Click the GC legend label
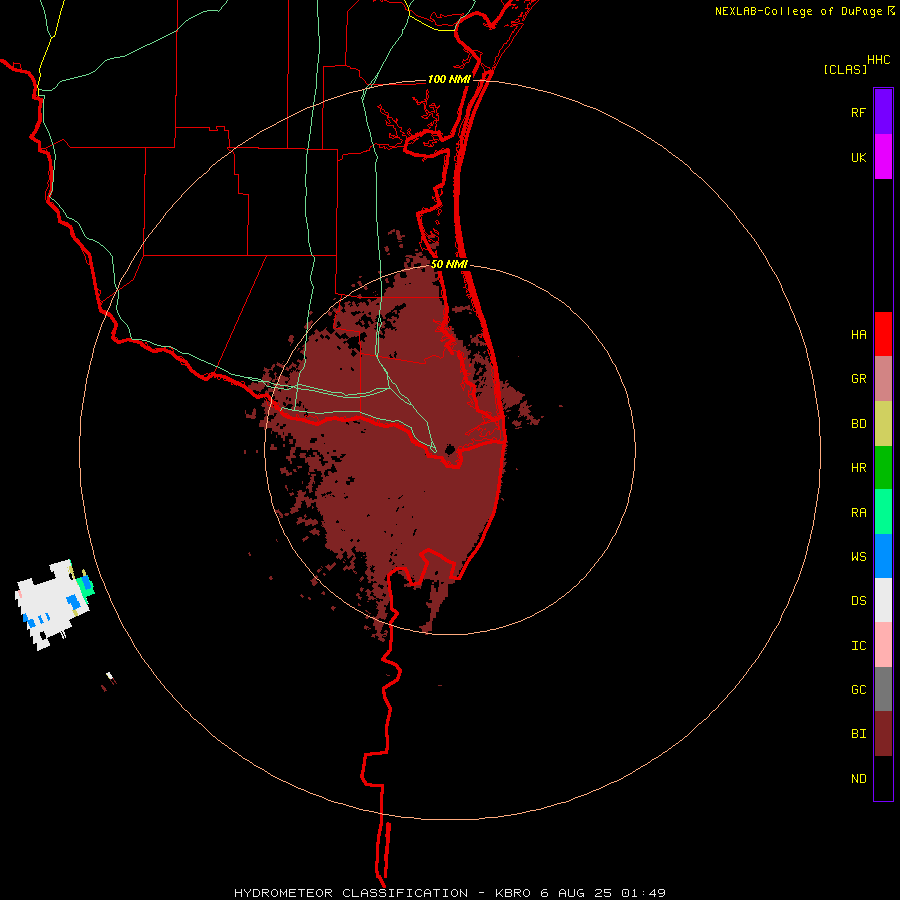The height and width of the screenshot is (900, 900). pyautogui.click(x=858, y=689)
